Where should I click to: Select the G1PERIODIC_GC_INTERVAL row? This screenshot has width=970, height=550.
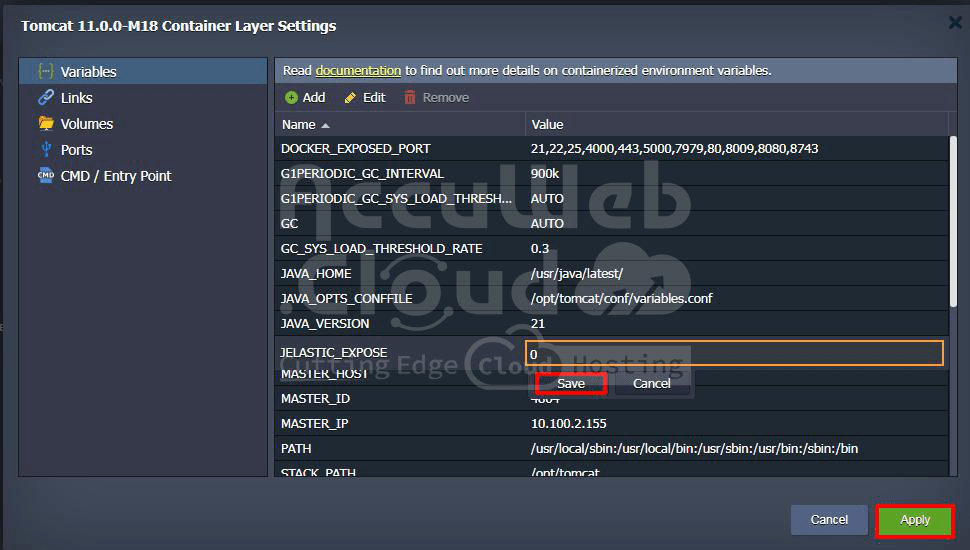612,173
